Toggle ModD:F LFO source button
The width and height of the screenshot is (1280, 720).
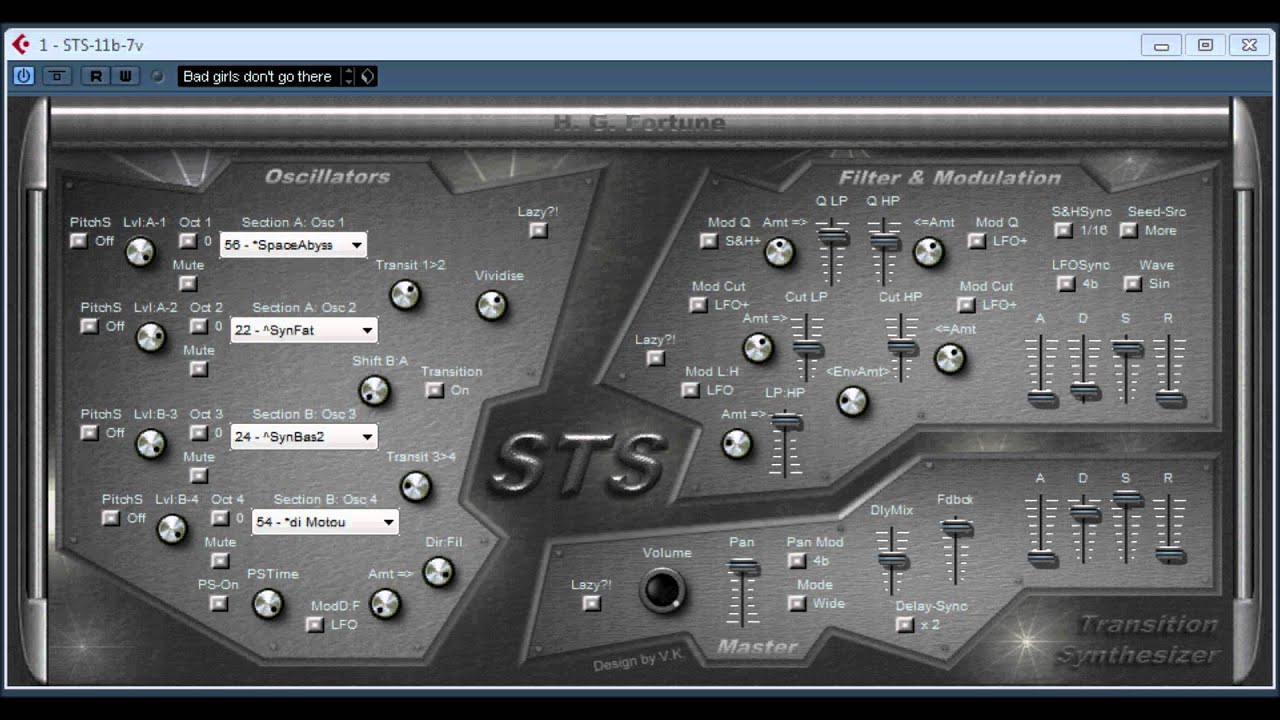(x=315, y=624)
